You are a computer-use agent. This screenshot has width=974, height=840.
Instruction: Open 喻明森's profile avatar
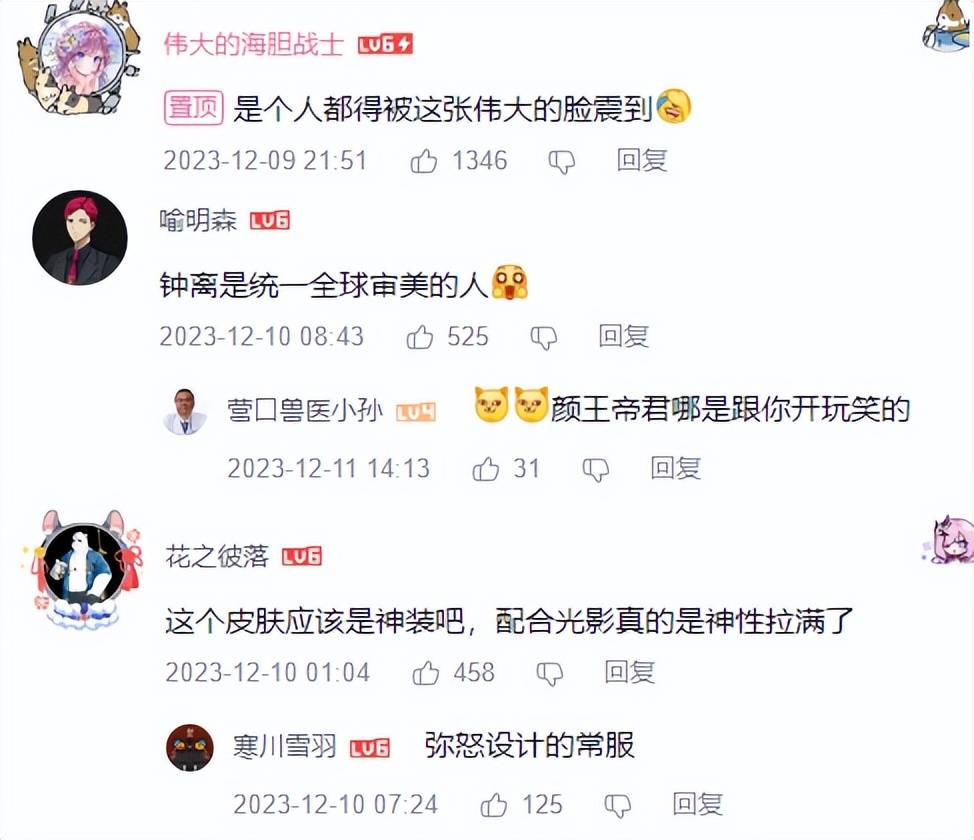click(80, 238)
